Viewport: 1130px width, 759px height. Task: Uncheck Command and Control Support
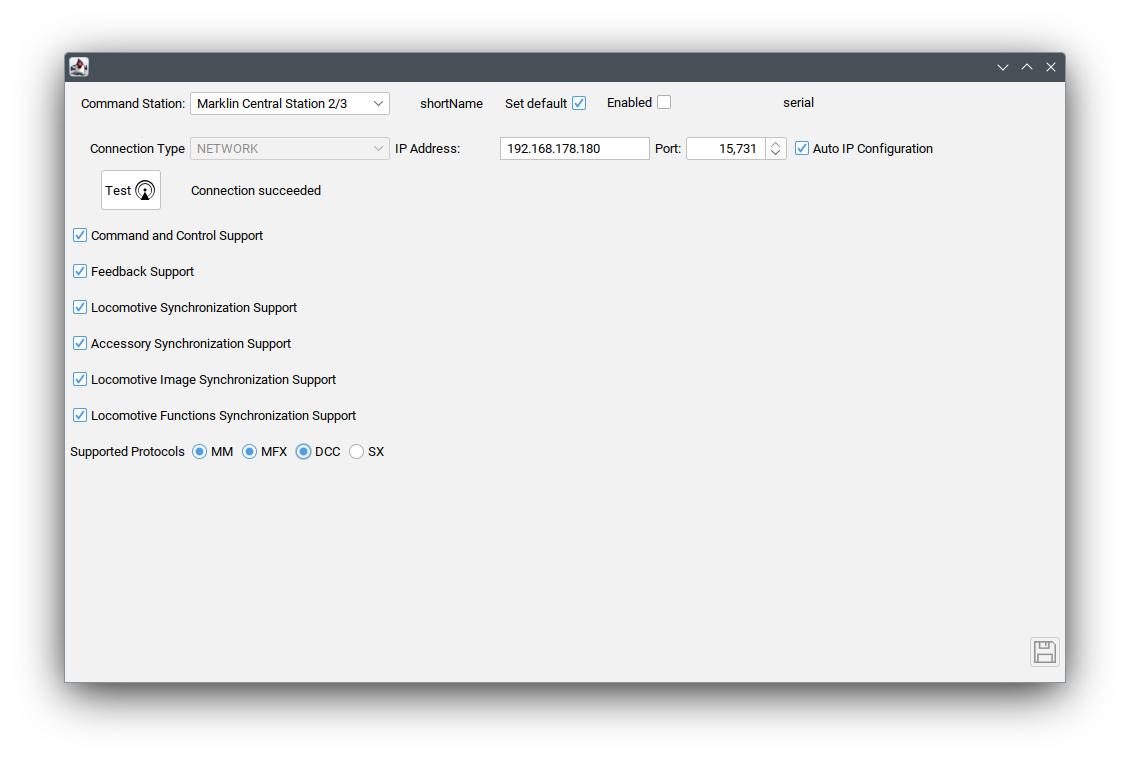coord(80,235)
